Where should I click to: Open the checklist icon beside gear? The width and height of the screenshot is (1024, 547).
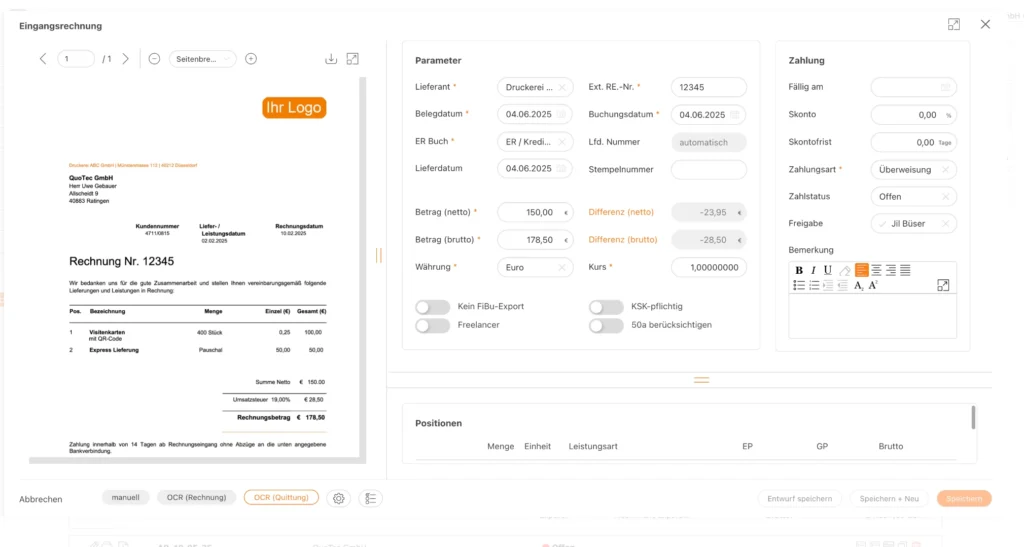pyautogui.click(x=370, y=499)
